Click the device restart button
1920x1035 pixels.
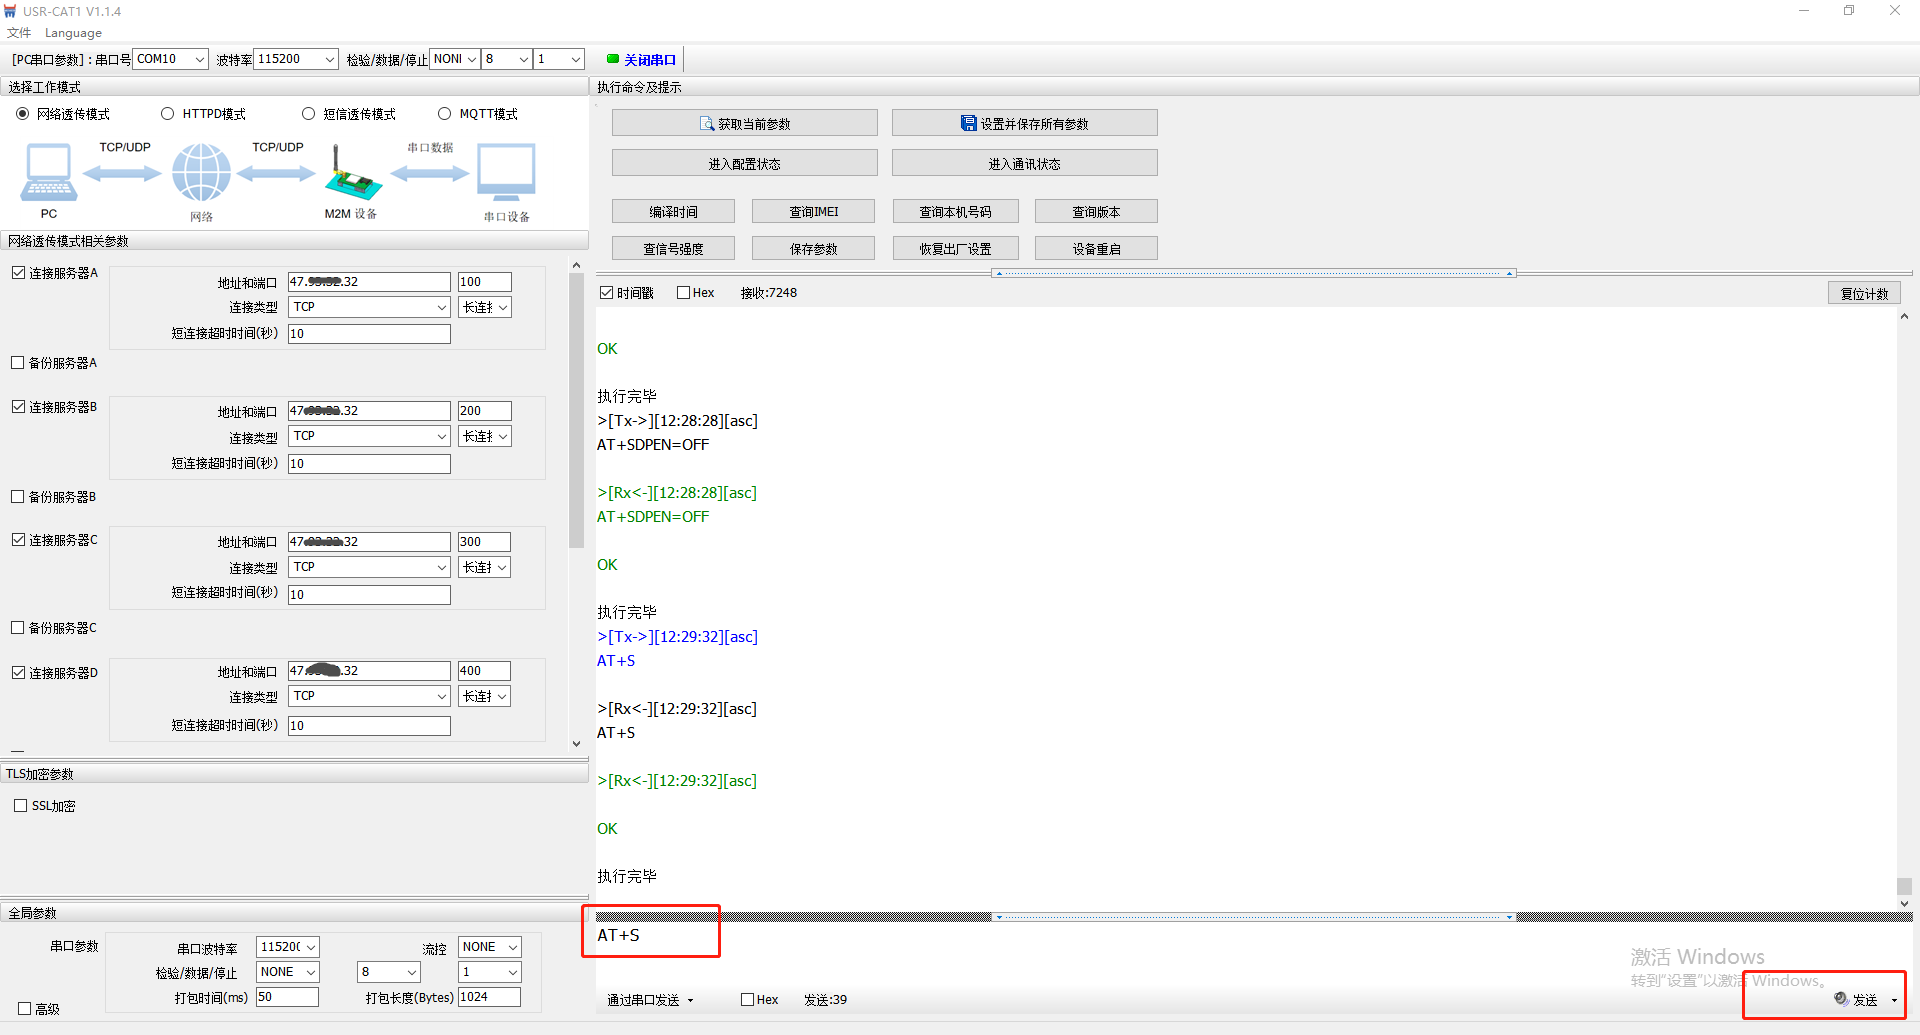point(1096,249)
